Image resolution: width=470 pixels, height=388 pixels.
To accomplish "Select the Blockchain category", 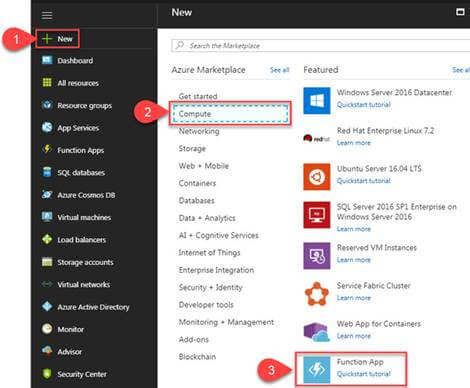I will [197, 357].
